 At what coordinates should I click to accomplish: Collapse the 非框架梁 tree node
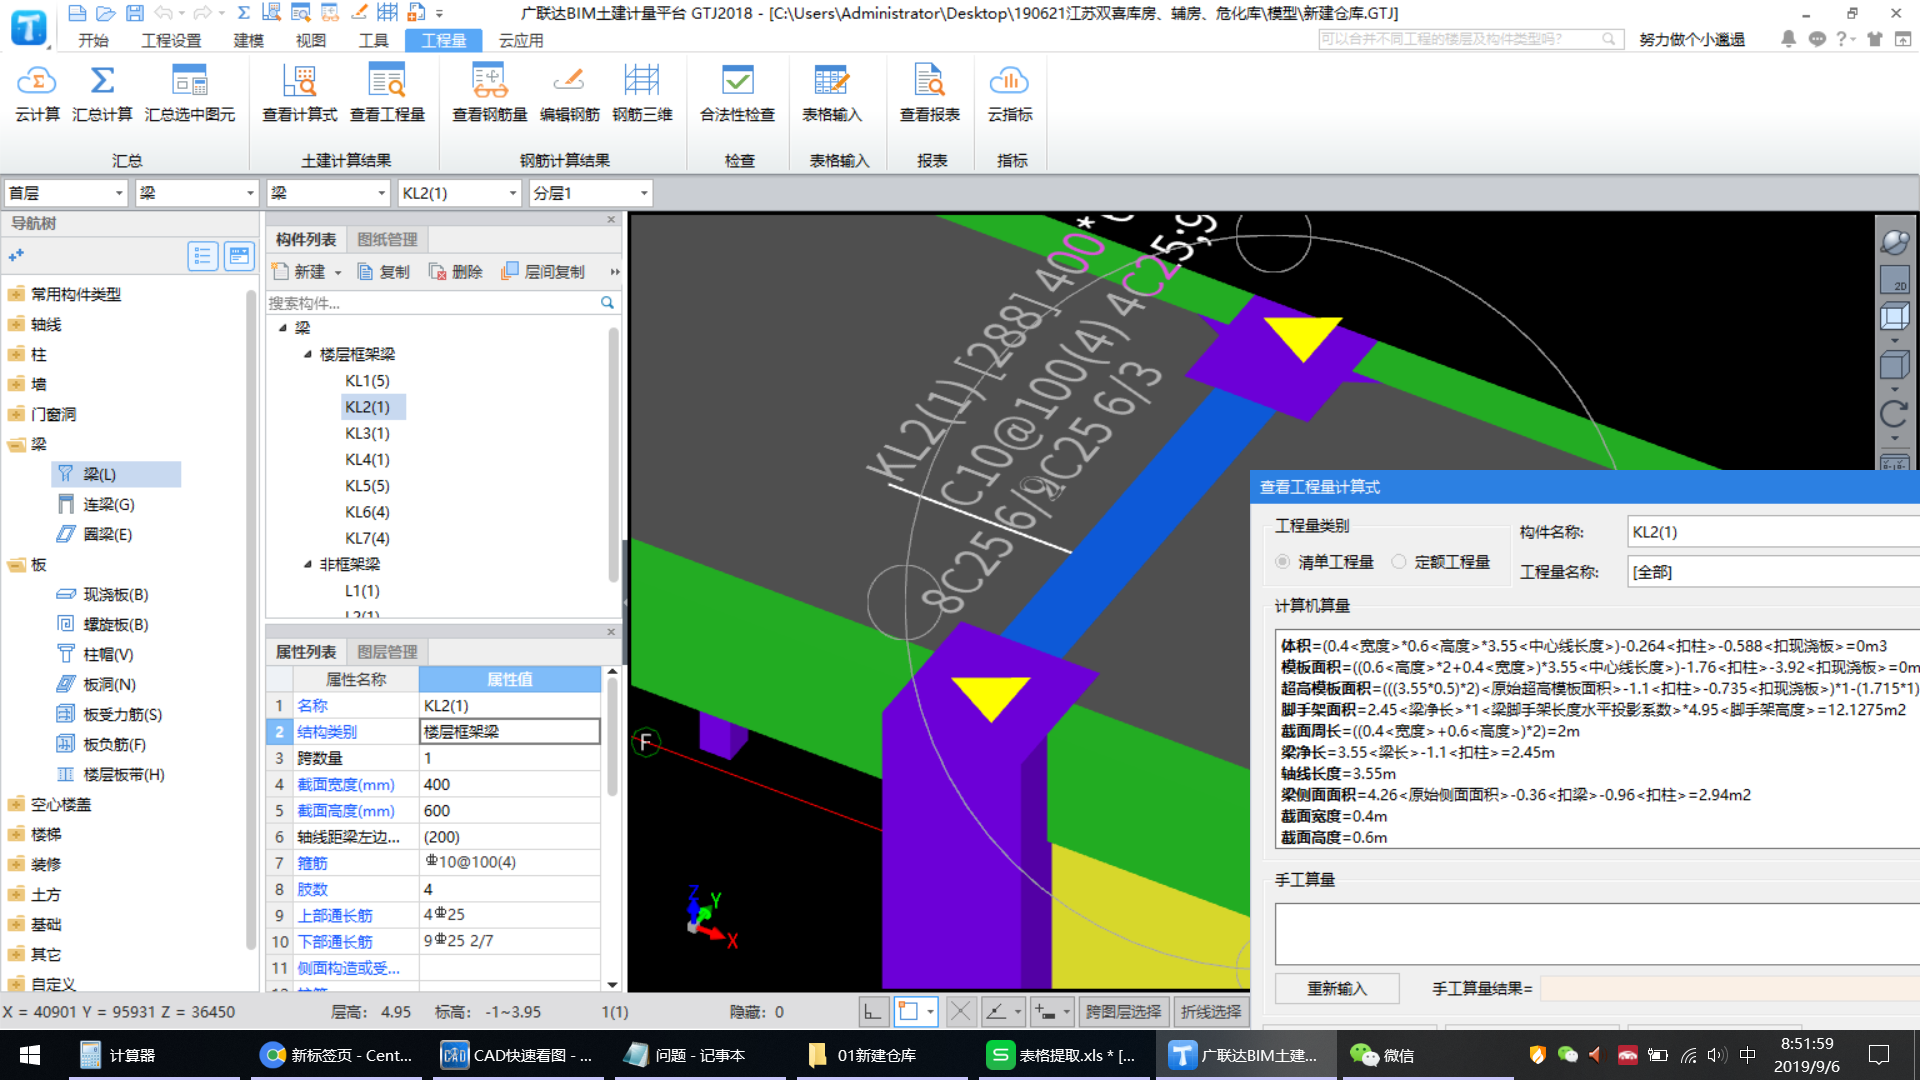[308, 564]
